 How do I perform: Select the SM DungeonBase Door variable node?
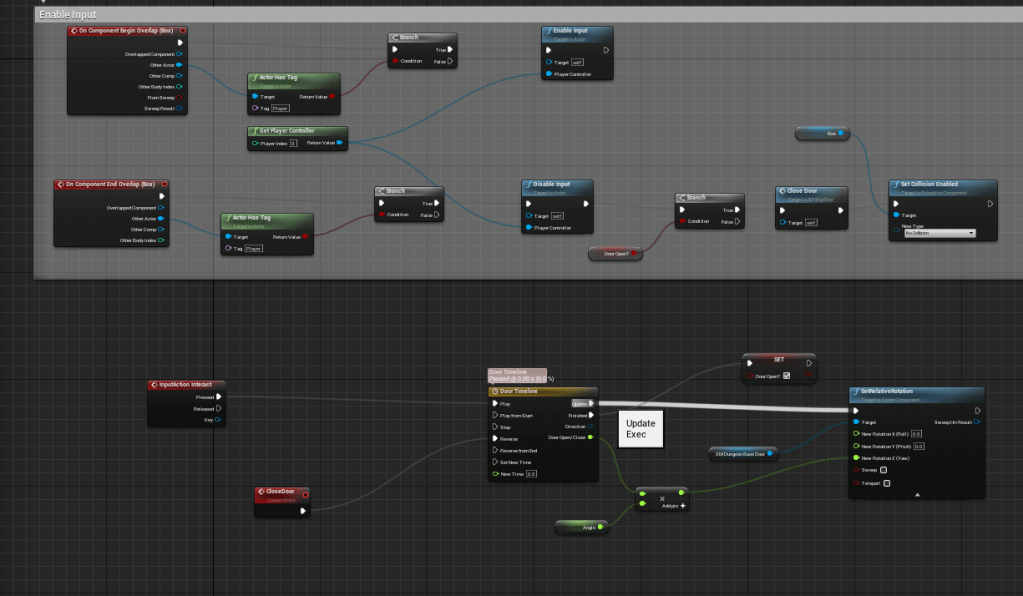click(x=739, y=454)
